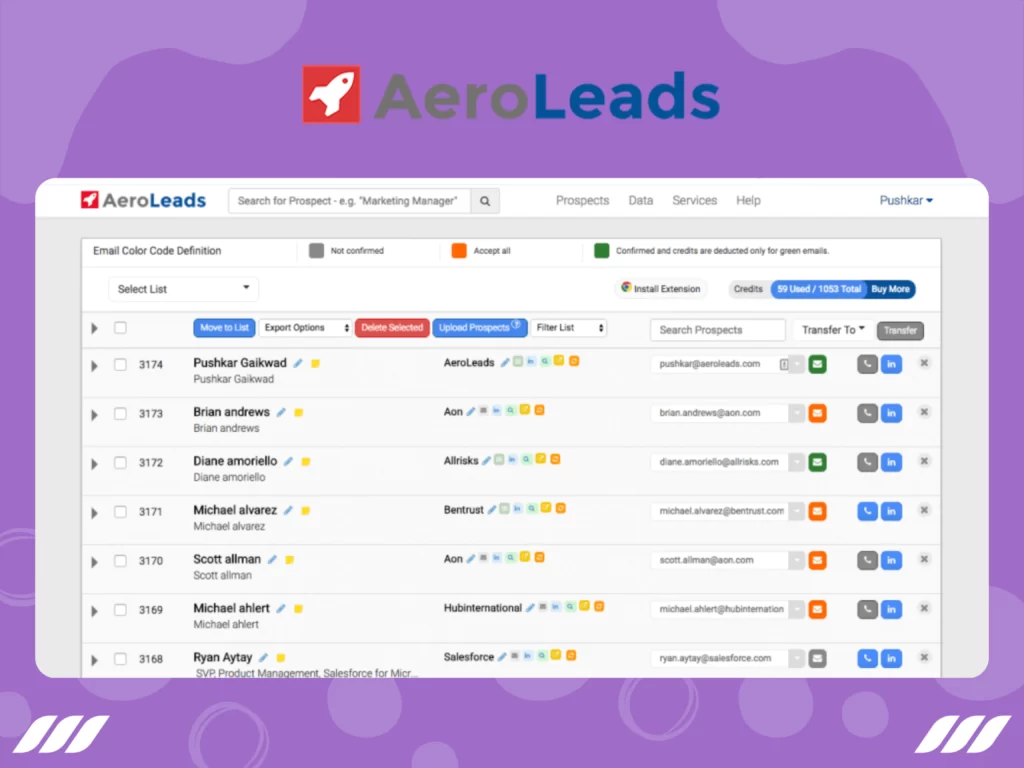Open LinkedIn button for Brian andrews
Screen dimensions: 1024x768
(x=891, y=413)
